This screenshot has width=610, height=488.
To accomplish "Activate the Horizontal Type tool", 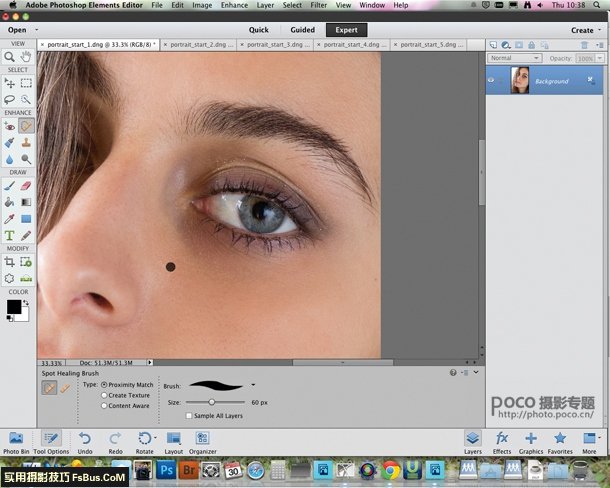I will (9, 235).
